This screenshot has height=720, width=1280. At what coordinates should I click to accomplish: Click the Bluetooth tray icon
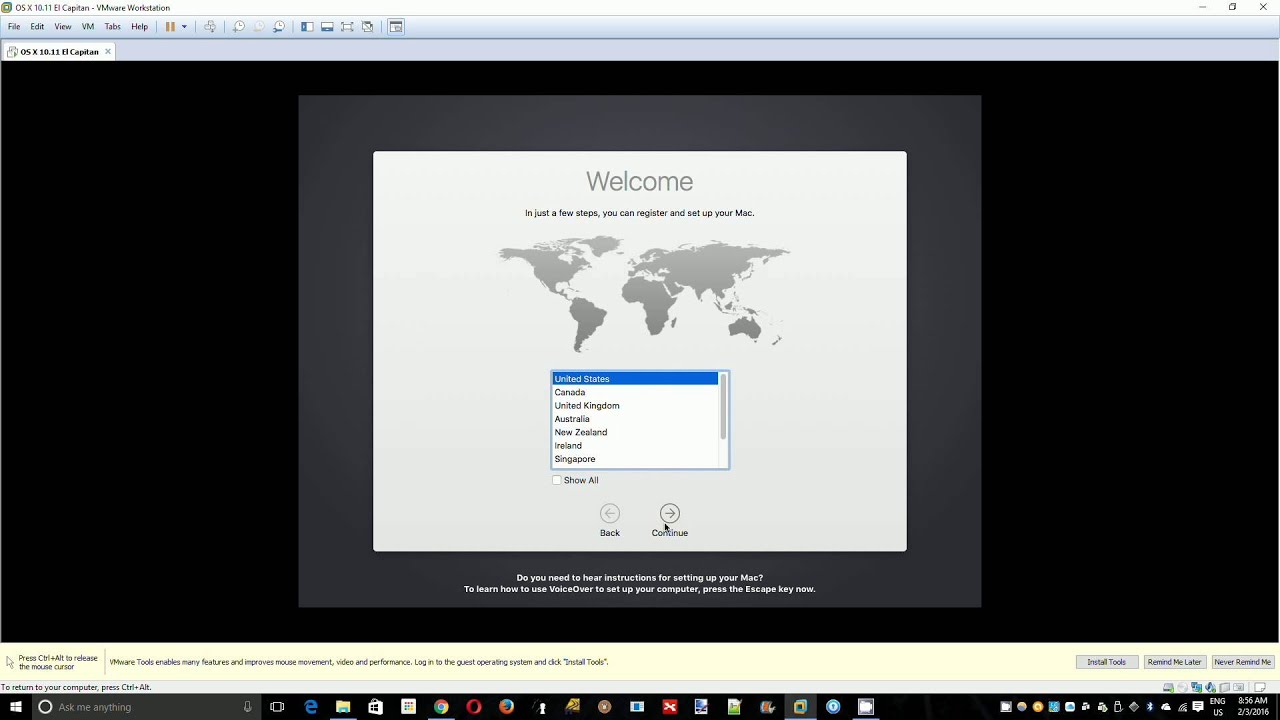click(1149, 707)
